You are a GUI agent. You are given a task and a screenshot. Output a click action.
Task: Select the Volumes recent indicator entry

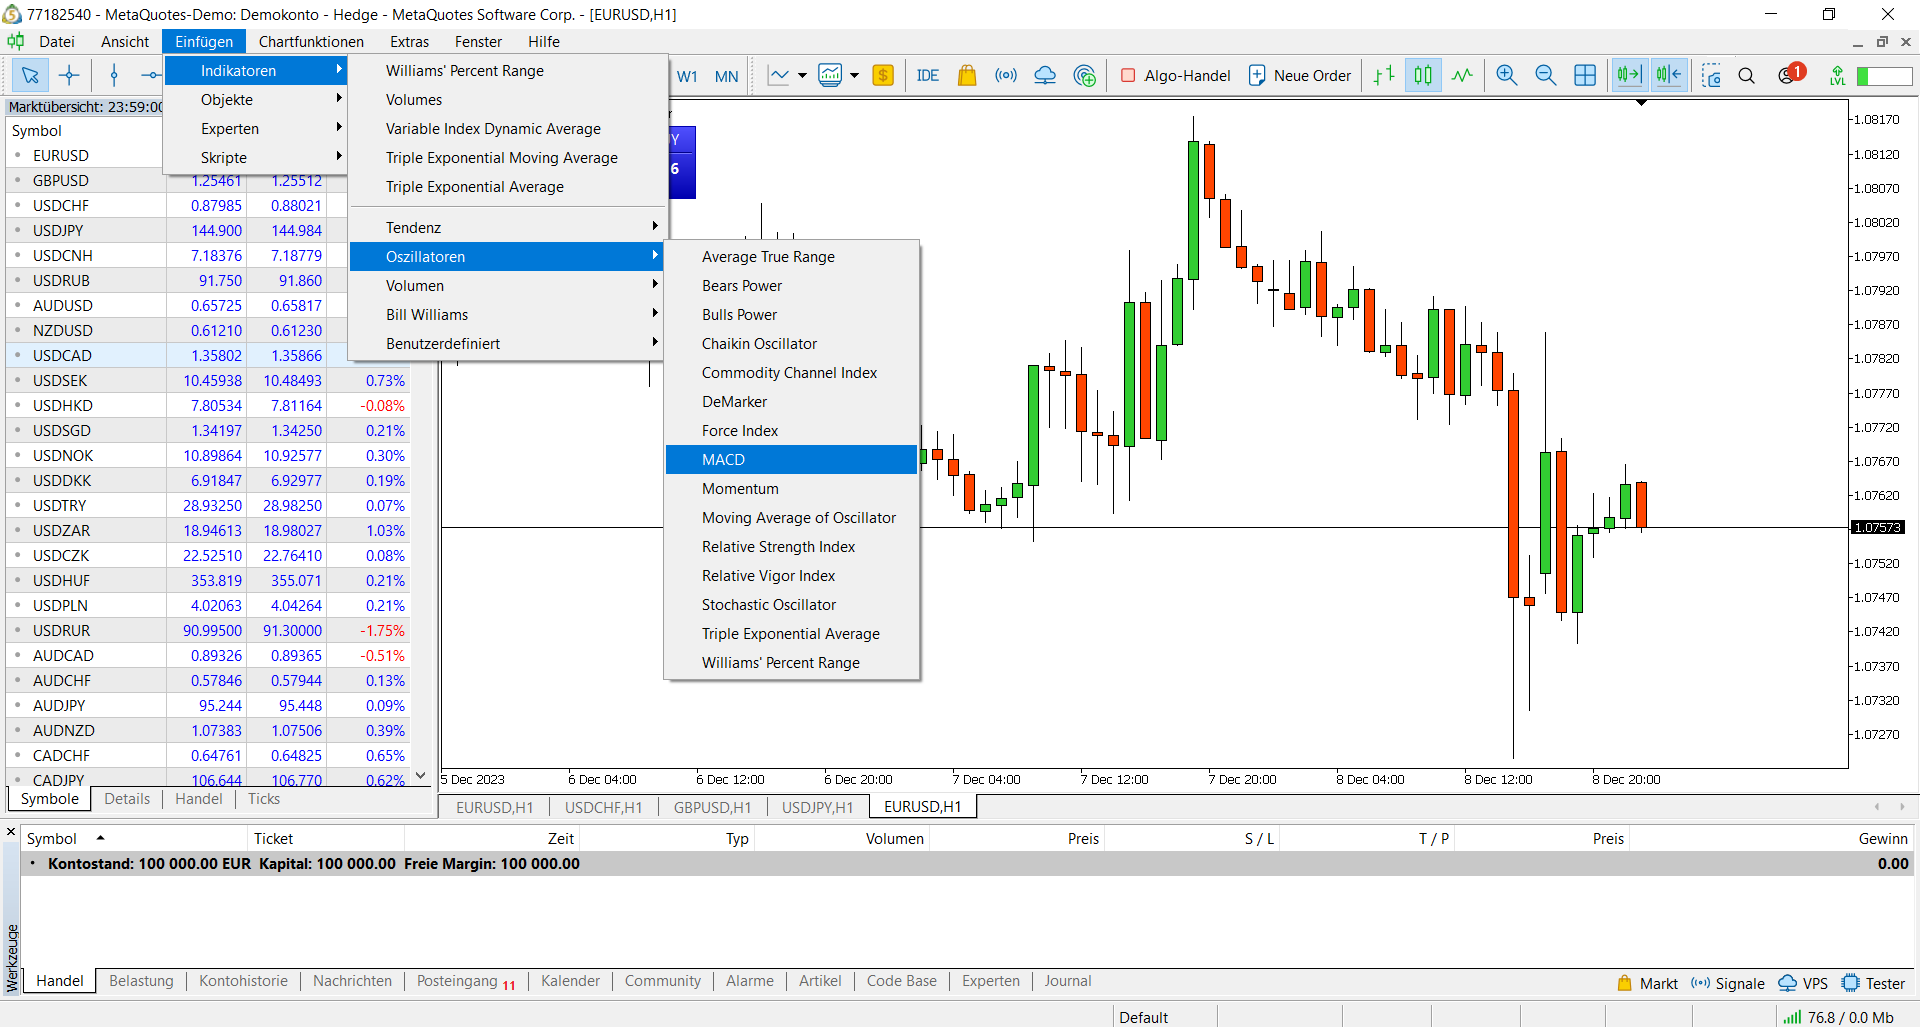(507, 99)
